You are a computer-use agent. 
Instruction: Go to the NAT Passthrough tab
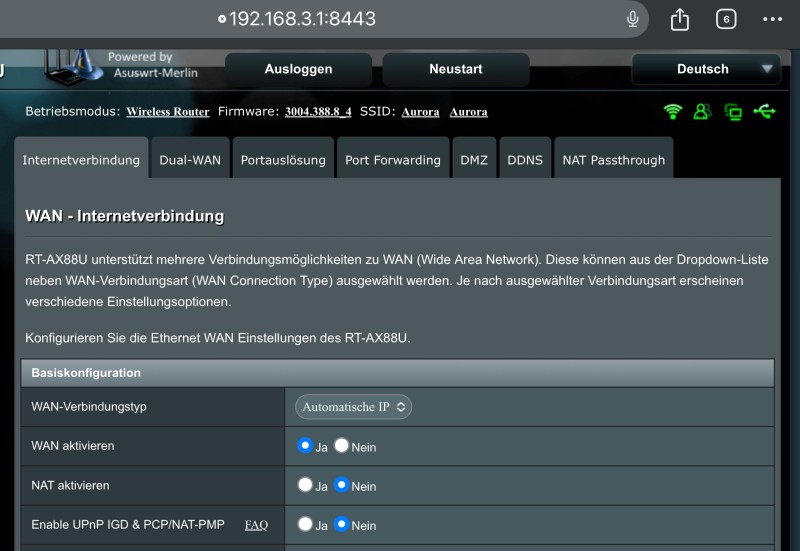coord(613,160)
